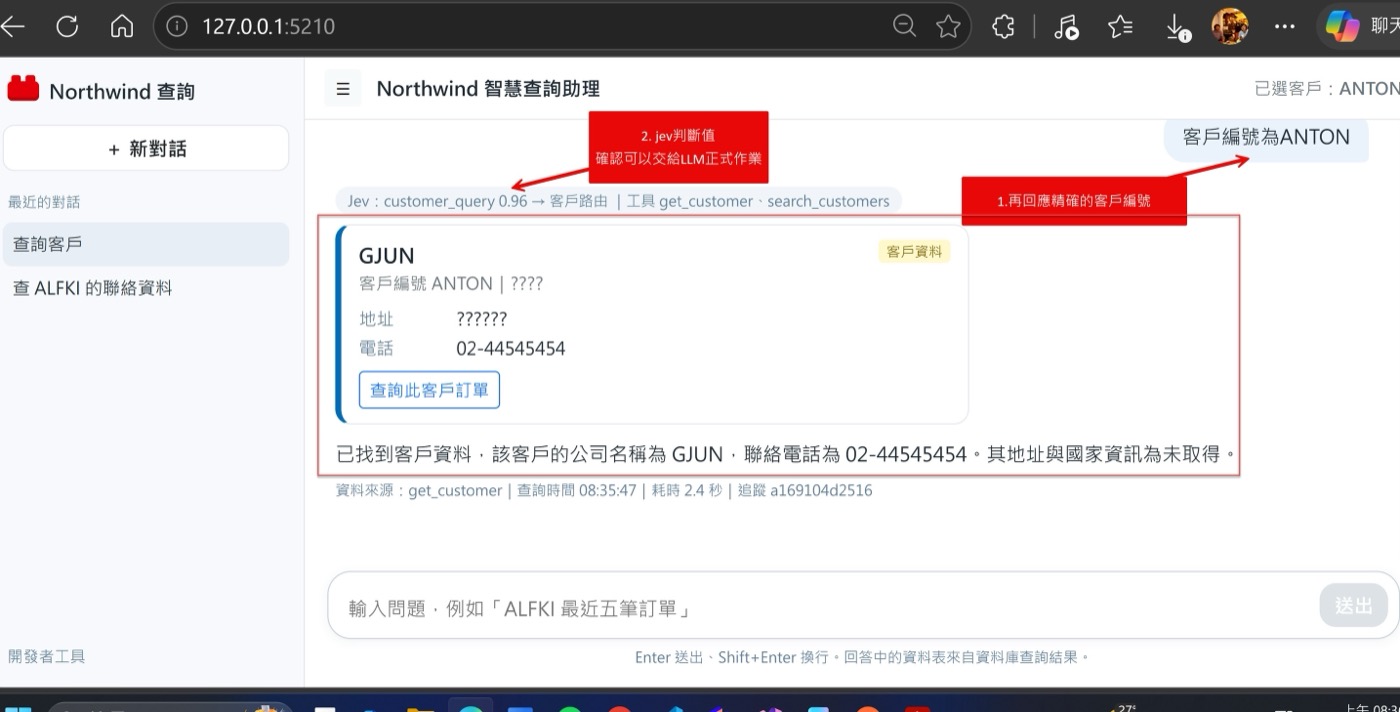Click the 電話 field label
This screenshot has height=712, width=1400.
pos(377,349)
